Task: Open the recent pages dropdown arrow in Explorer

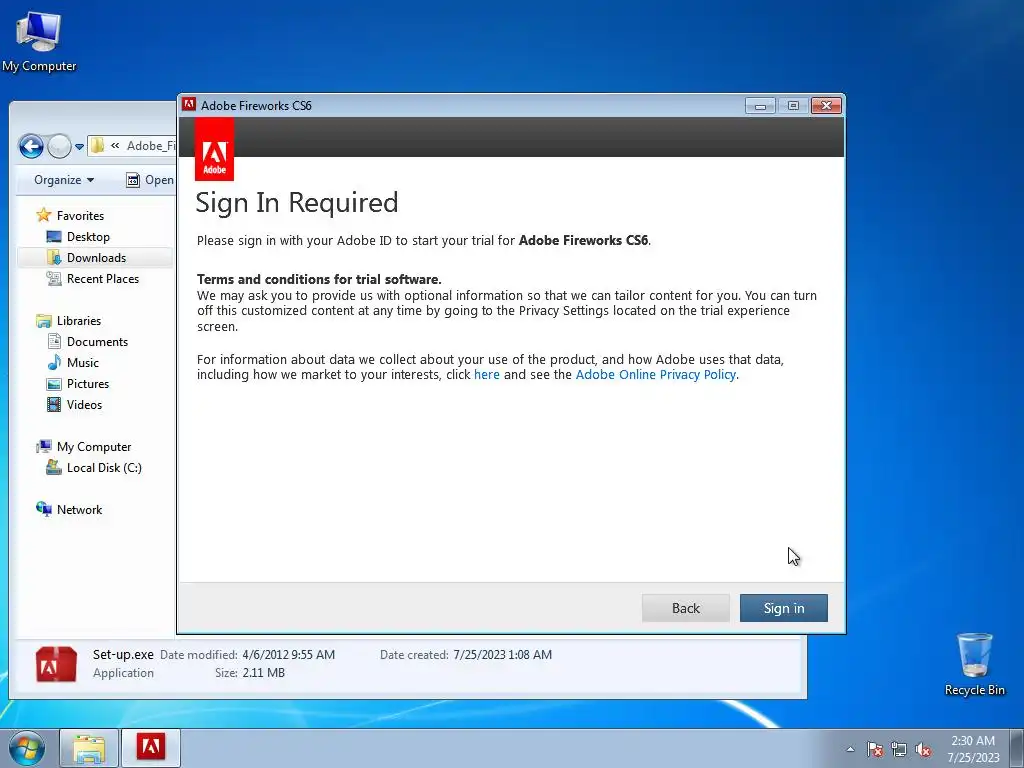Action: click(x=79, y=146)
